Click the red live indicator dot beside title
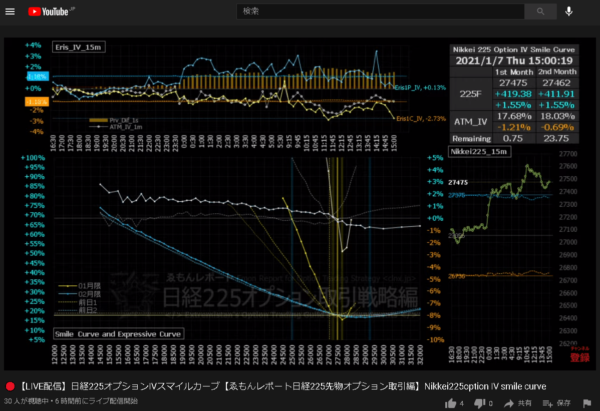 tap(10, 386)
